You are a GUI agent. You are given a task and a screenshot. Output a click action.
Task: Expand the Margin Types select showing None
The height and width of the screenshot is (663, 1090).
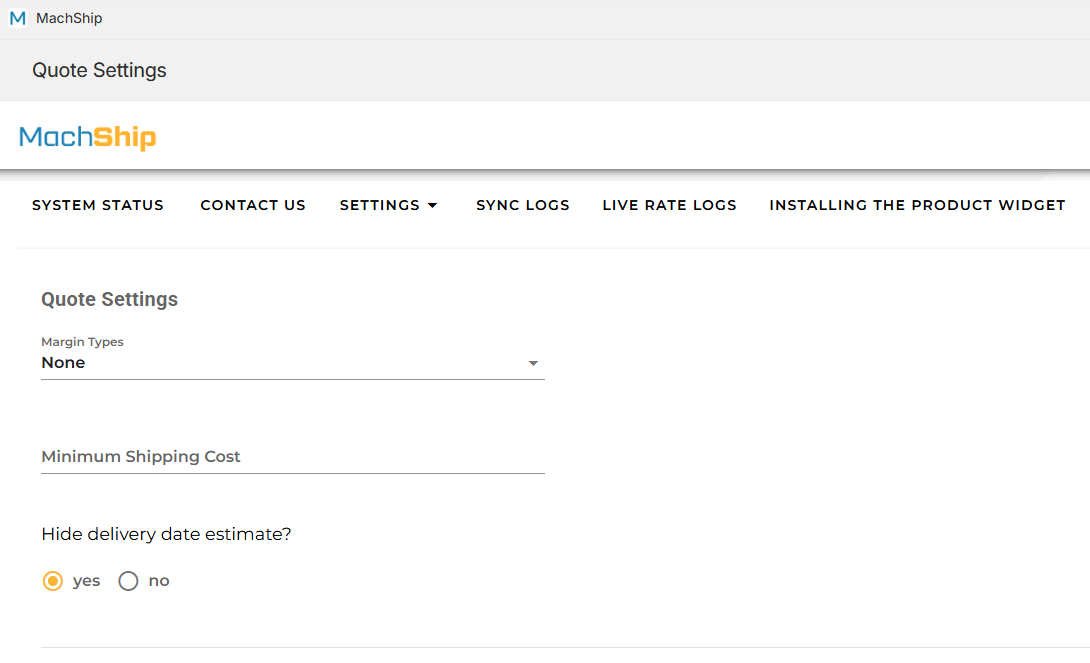click(280, 363)
